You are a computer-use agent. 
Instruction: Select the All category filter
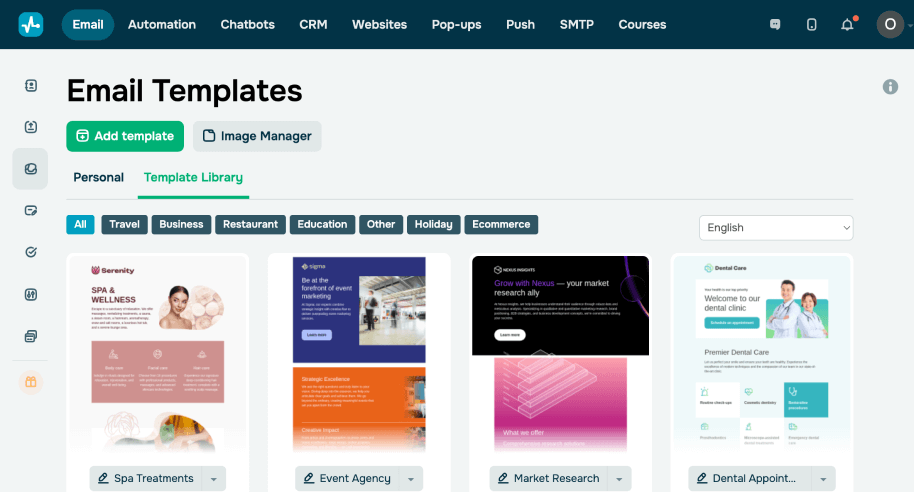(x=80, y=224)
